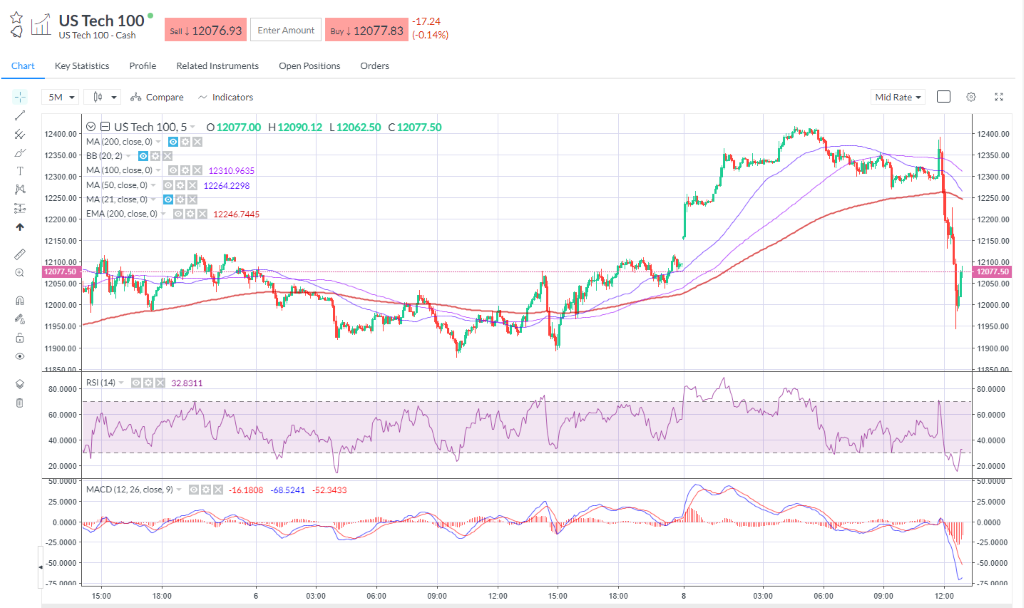Image resolution: width=1024 pixels, height=608 pixels.
Task: Tick the checkbox next to Mid Rate
Action: pos(943,97)
